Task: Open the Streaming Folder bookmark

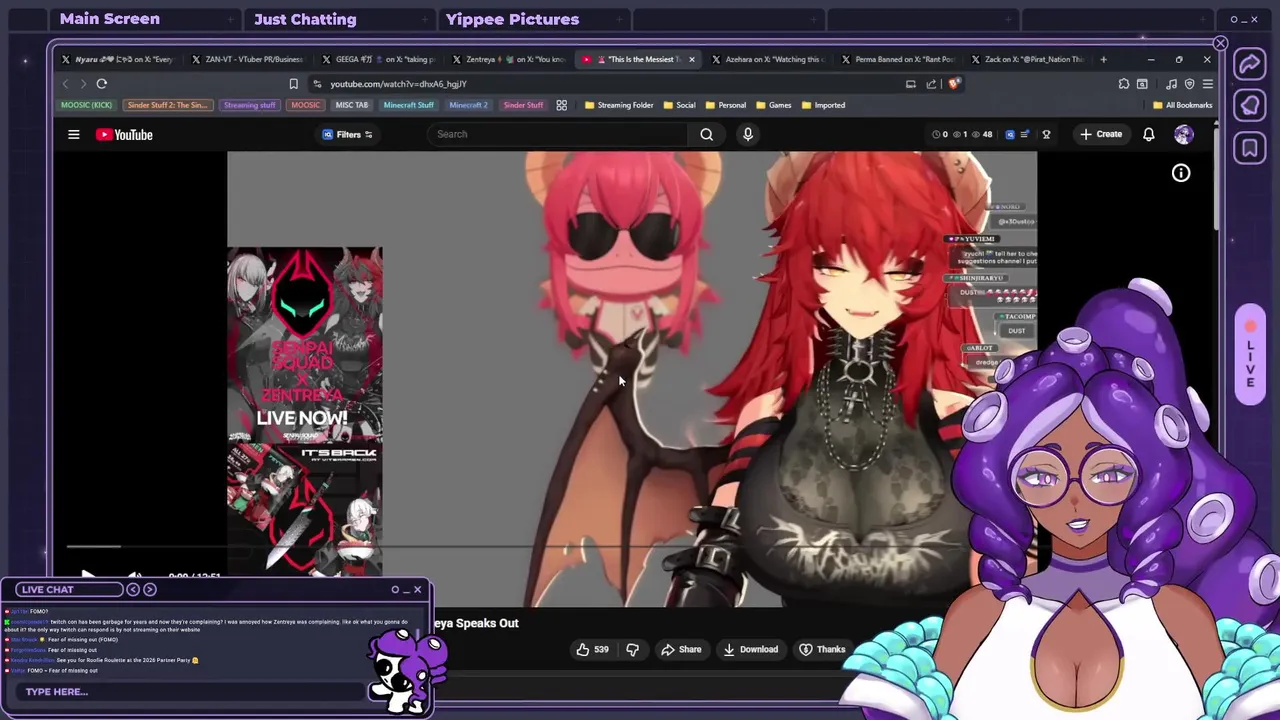Action: (618, 105)
